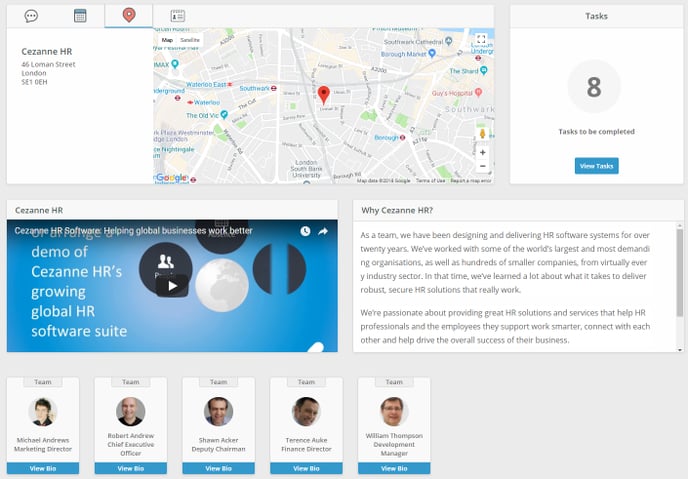The width and height of the screenshot is (688, 479).
Task: Click the scrollbar down arrow
Action: 680,350
